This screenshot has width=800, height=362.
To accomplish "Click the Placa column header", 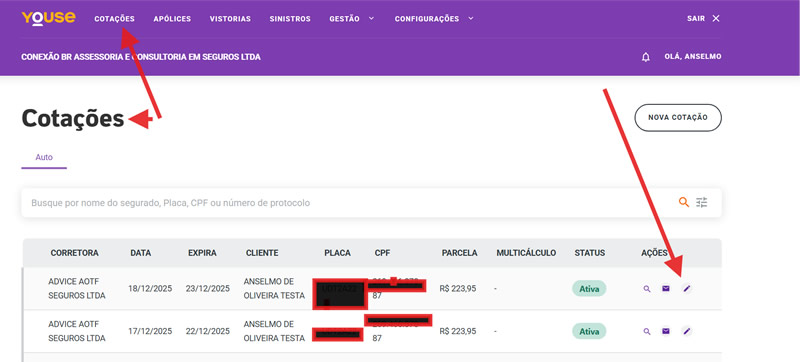I will tap(338, 253).
